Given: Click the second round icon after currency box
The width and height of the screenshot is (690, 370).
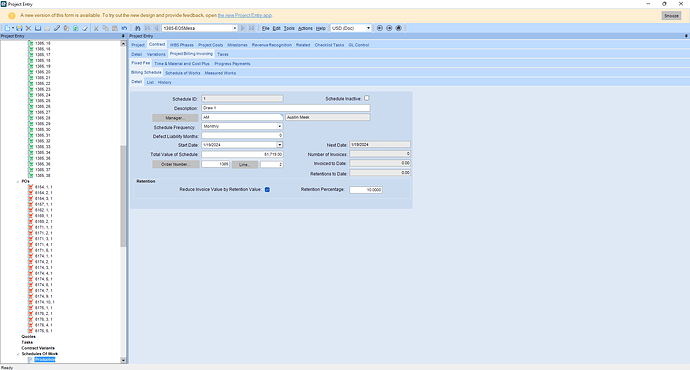Looking at the screenshot, I should (x=389, y=28).
